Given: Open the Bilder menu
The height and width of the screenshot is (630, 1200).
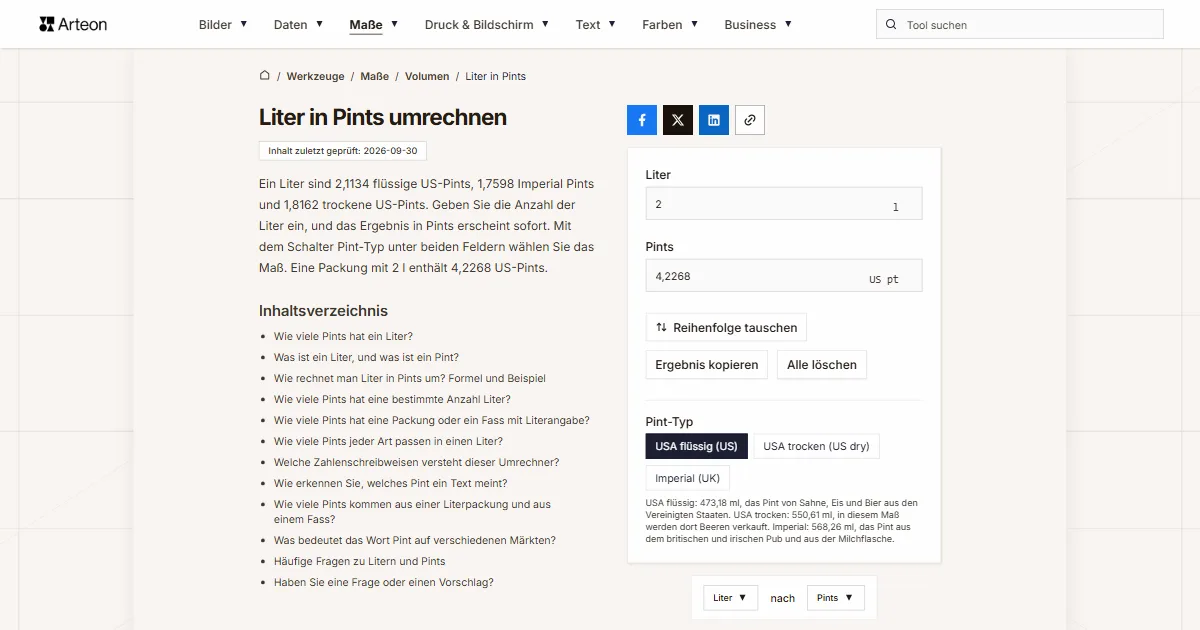Looking at the screenshot, I should click(223, 24).
